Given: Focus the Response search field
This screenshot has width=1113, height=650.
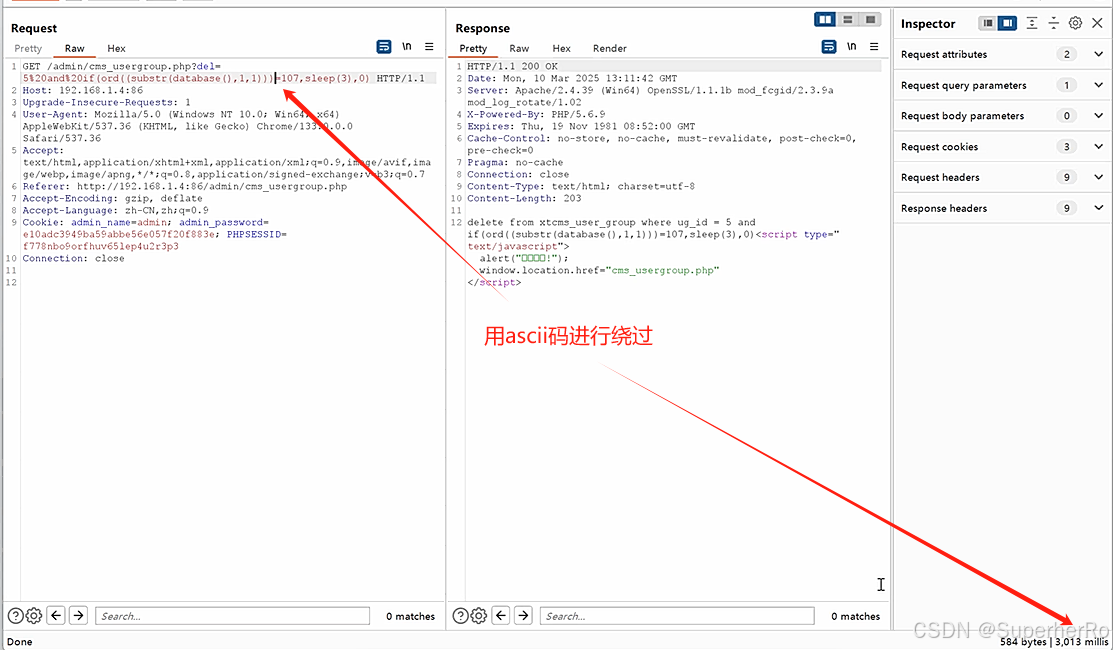Looking at the screenshot, I should pyautogui.click(x=677, y=616).
